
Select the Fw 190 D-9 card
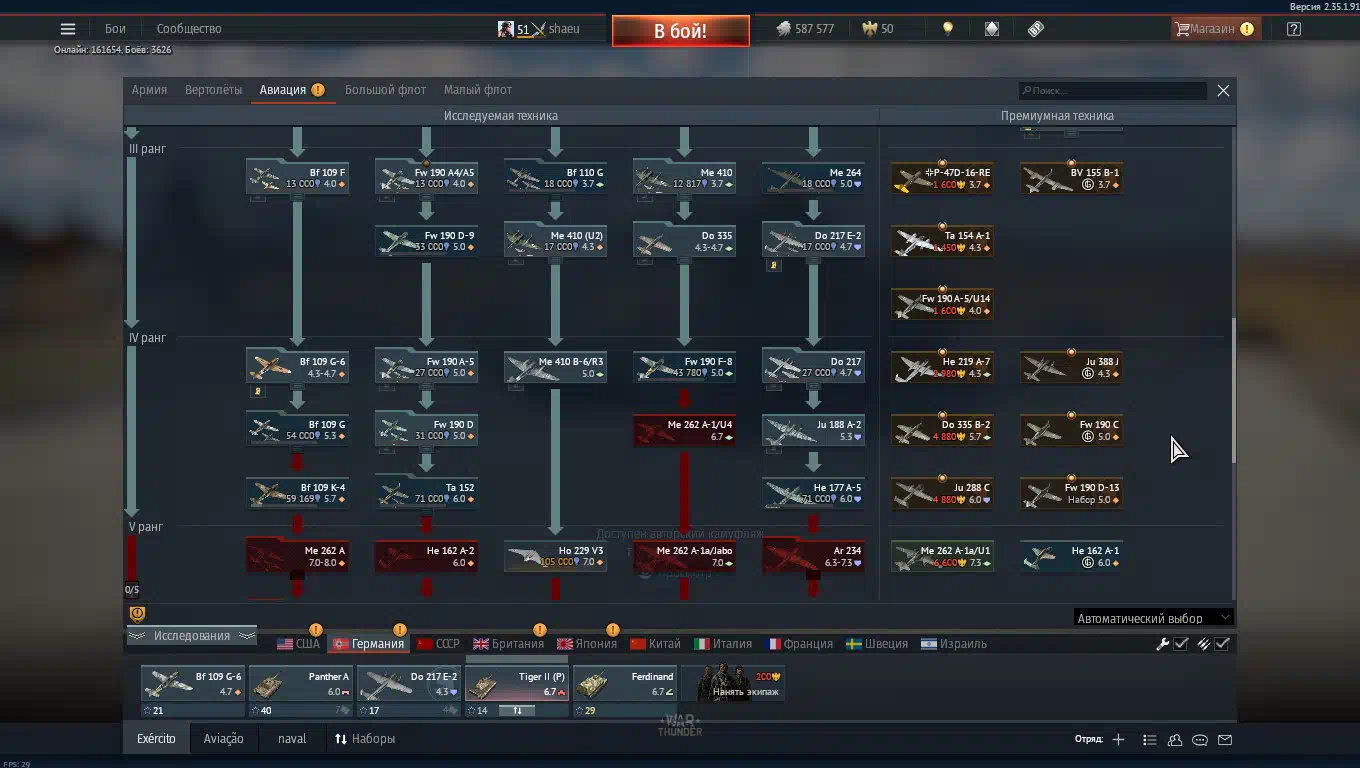pyautogui.click(x=427, y=241)
